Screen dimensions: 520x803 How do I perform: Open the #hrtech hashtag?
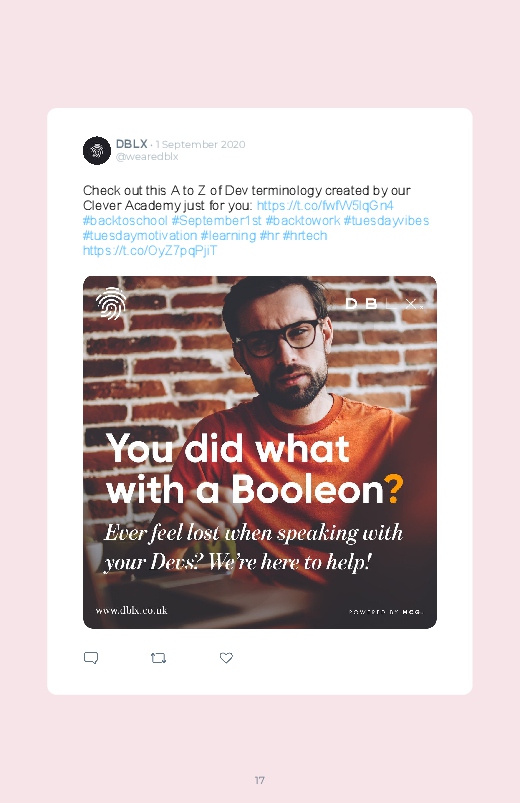click(x=305, y=236)
